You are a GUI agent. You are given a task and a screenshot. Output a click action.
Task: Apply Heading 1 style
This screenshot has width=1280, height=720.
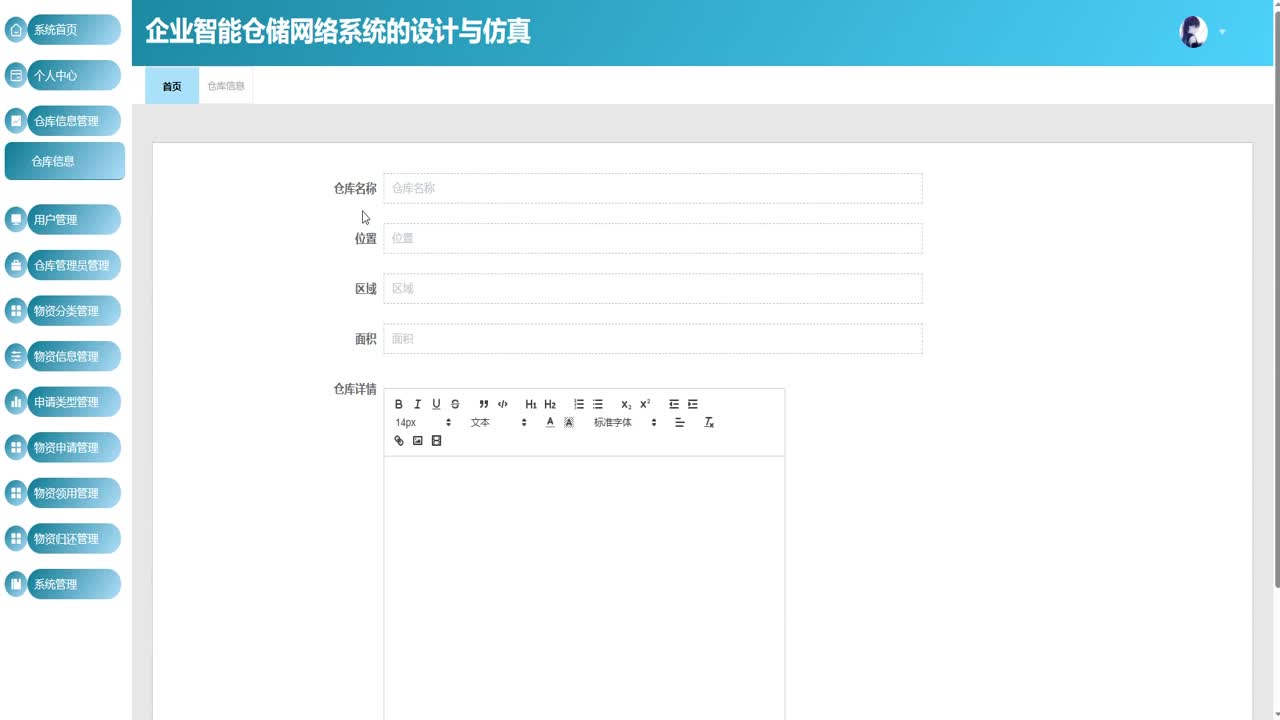[531, 404]
